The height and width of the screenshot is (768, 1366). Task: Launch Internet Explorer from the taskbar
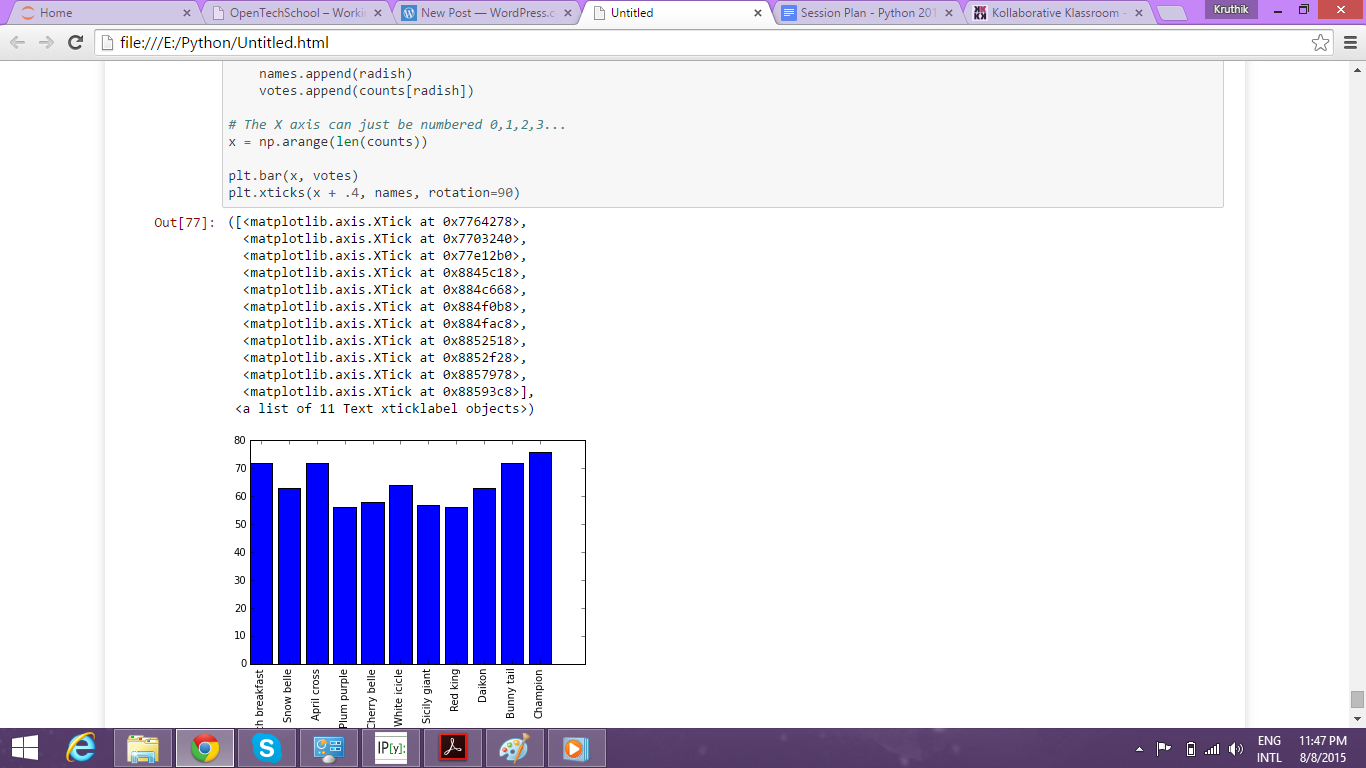[82, 747]
